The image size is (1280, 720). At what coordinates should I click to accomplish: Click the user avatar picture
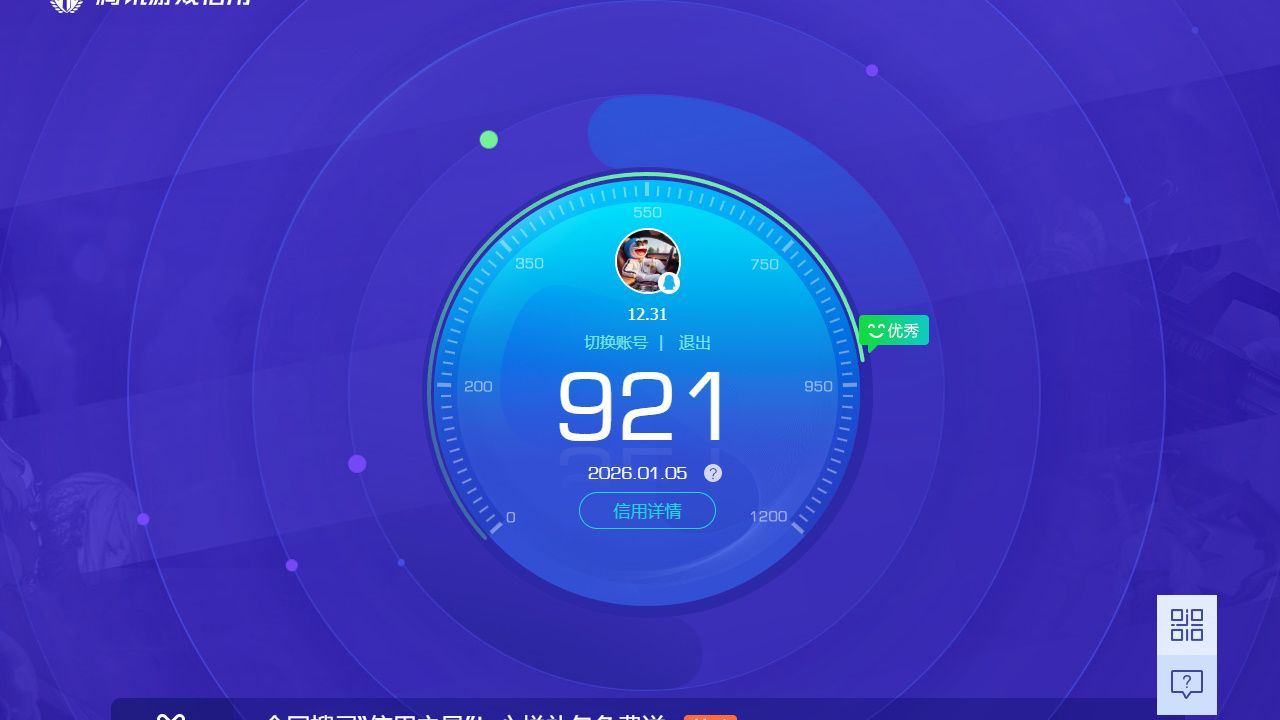[646, 261]
